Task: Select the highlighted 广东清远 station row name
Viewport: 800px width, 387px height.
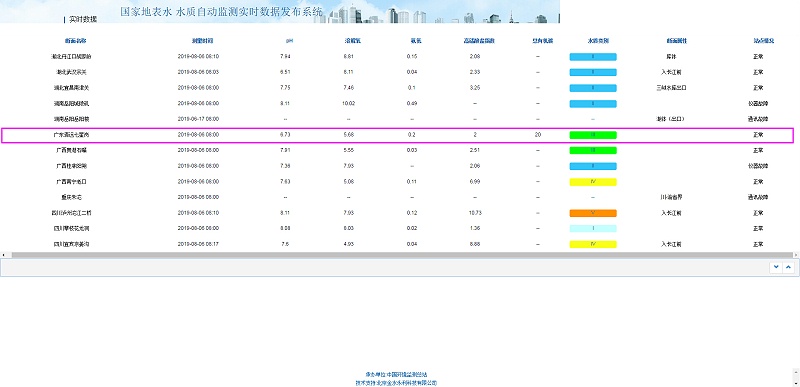Action: (74, 135)
